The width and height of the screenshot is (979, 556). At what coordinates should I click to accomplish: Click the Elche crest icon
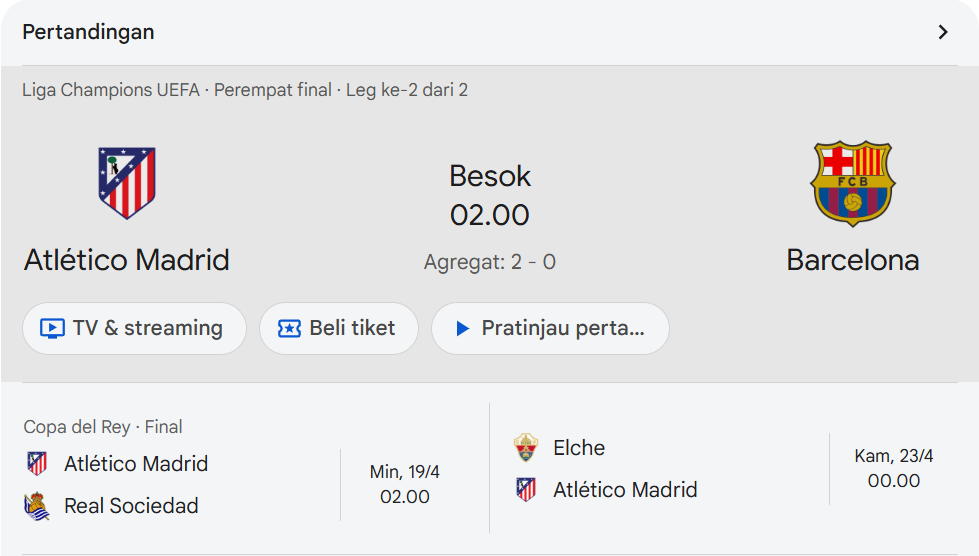click(x=526, y=447)
